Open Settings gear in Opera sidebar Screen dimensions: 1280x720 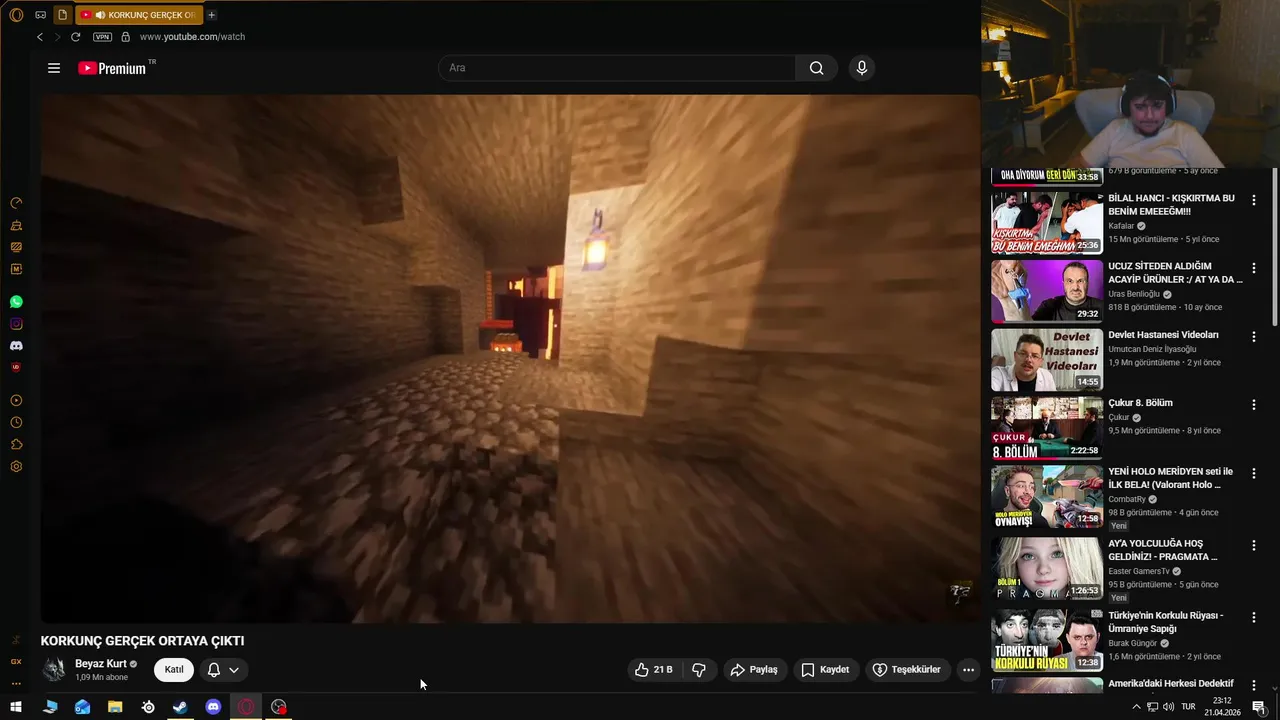tap(16, 466)
